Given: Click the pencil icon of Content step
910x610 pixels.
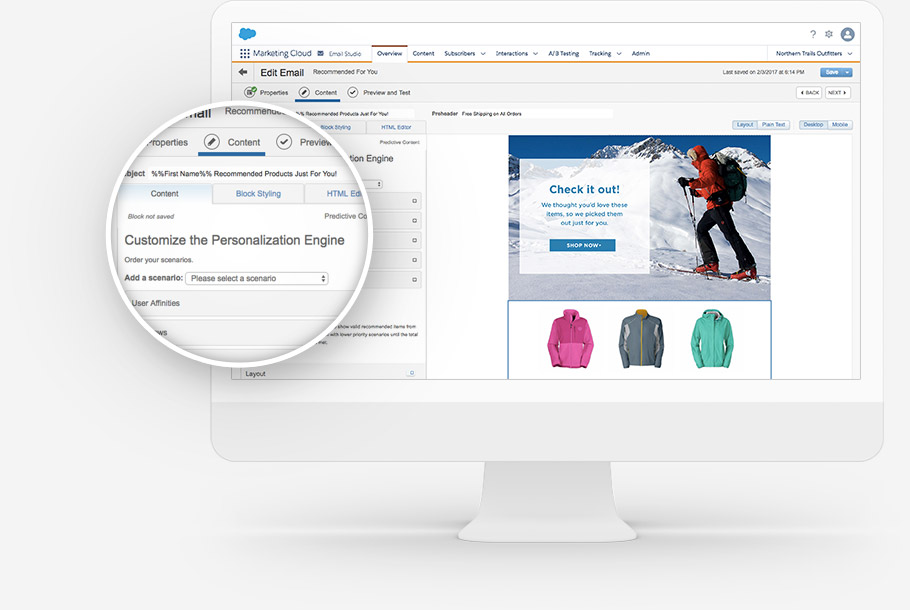Looking at the screenshot, I should pos(304,92).
